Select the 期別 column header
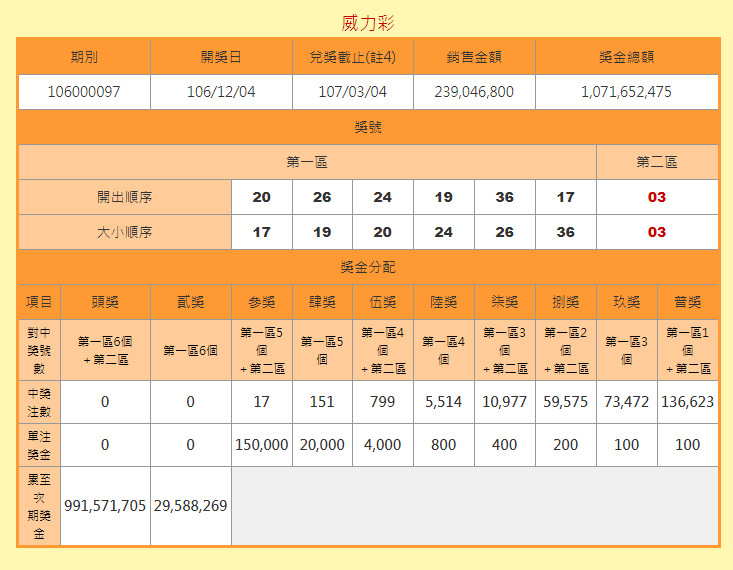Viewport: 733px width, 570px height. (x=84, y=57)
